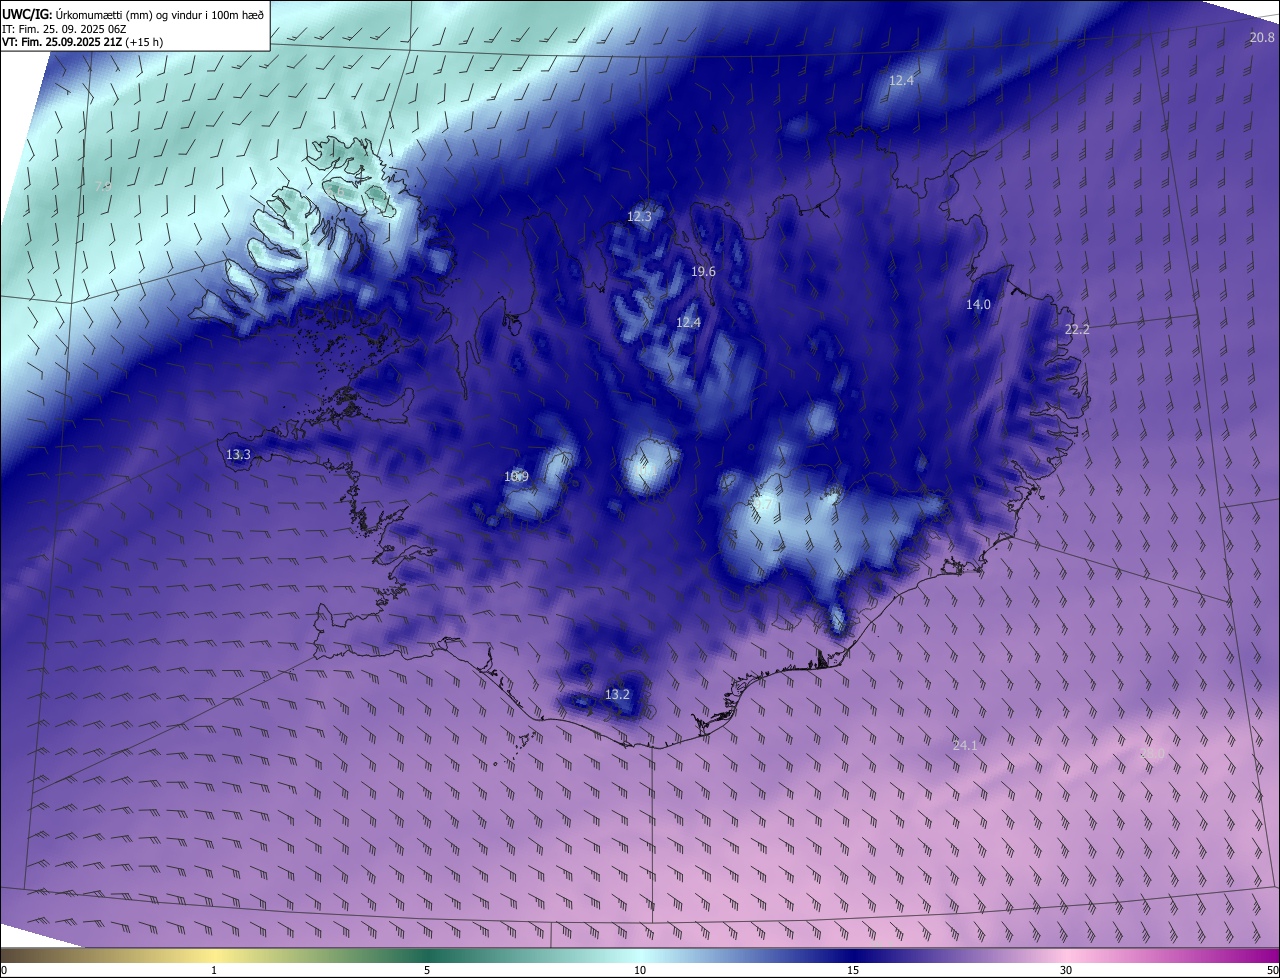Click the valid time 'VT: Fim. 25.09.2025 21Z (+15 h)'
This screenshot has height=978, width=1280.
82,43
